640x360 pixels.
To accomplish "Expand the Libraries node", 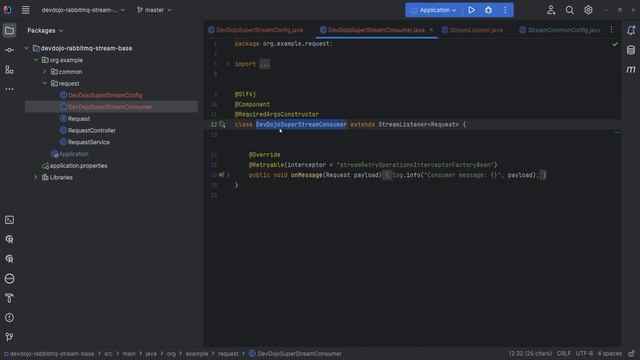I will pyautogui.click(x=36, y=178).
